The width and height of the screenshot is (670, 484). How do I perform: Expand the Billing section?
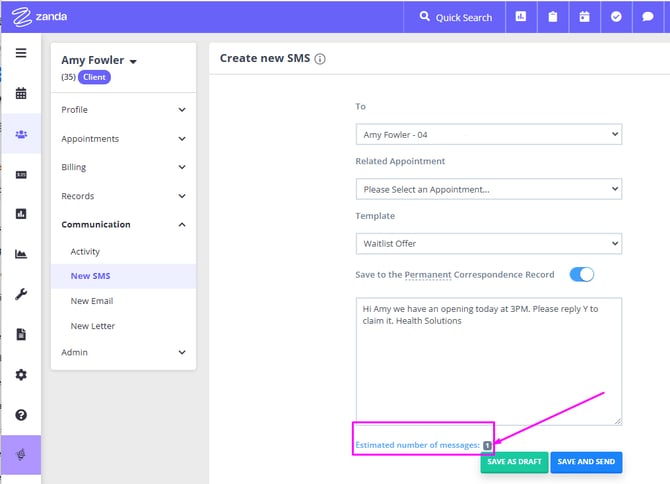tap(123, 167)
